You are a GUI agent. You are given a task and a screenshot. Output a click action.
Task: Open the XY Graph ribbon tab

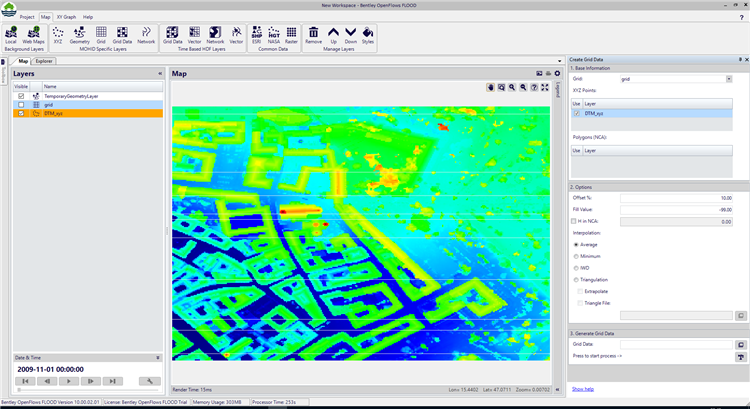pyautogui.click(x=66, y=17)
